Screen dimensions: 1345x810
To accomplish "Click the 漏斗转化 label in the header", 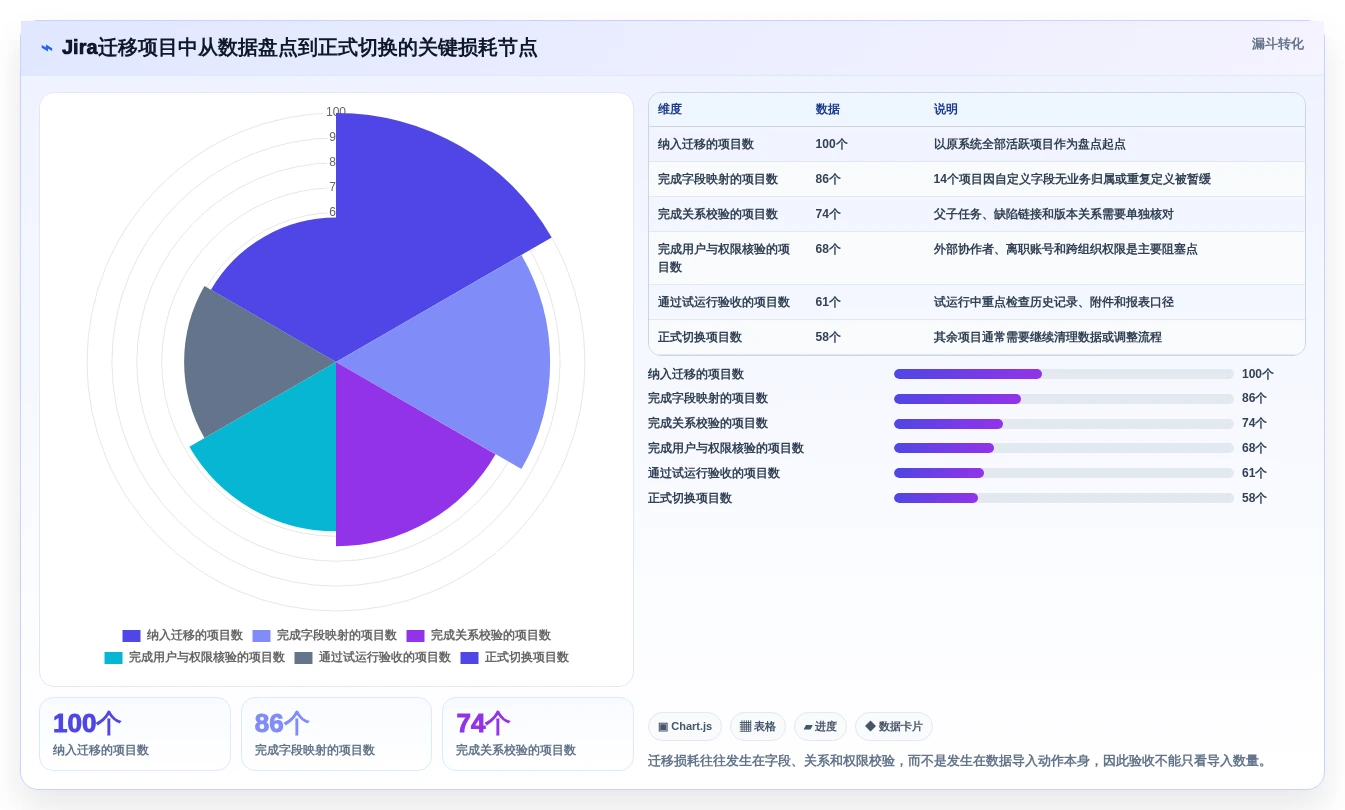I will coord(1277,44).
